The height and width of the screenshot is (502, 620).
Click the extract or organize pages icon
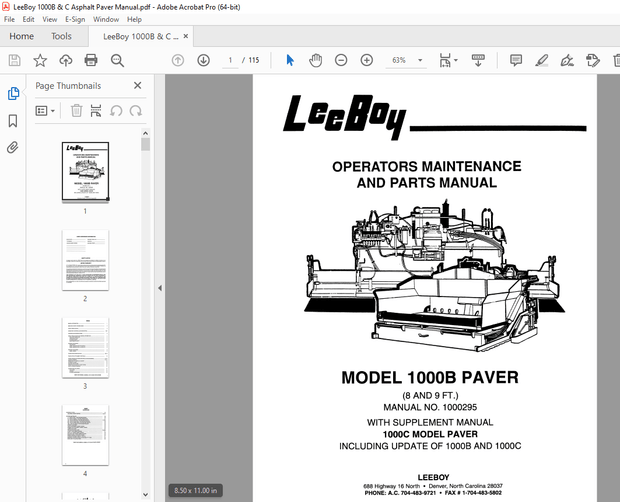pos(96,111)
